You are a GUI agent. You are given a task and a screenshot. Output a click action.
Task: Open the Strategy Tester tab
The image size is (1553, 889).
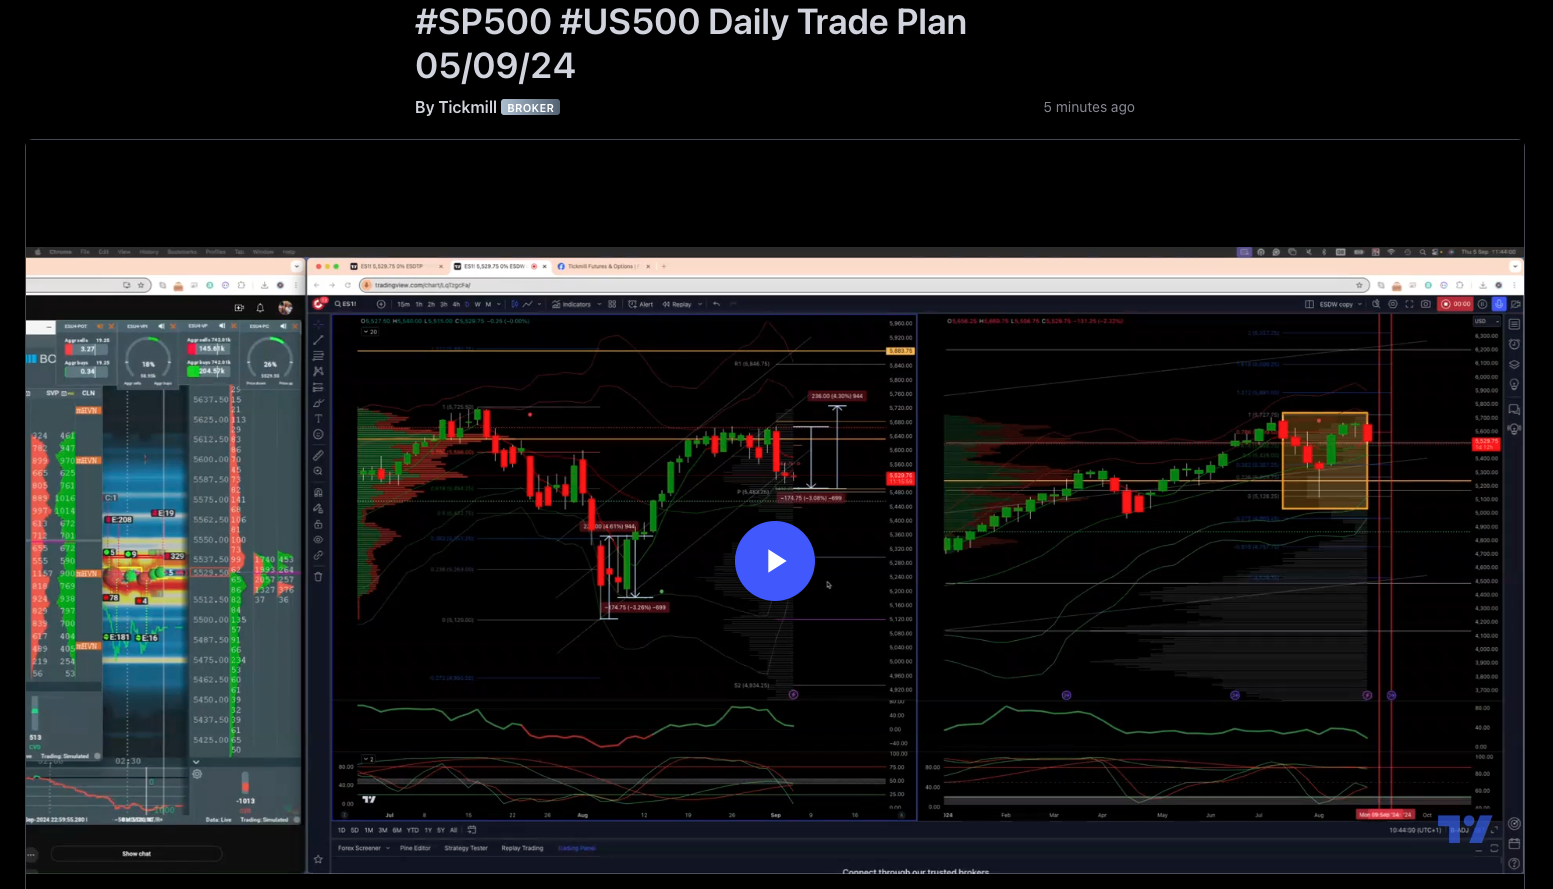[466, 848]
